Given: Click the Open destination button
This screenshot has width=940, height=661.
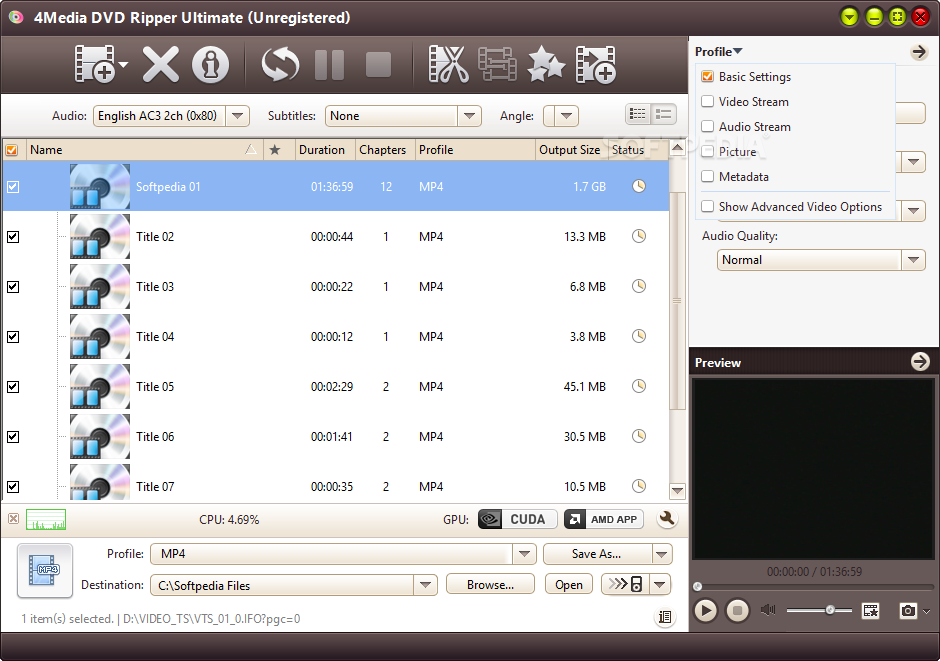Looking at the screenshot, I should (x=569, y=584).
